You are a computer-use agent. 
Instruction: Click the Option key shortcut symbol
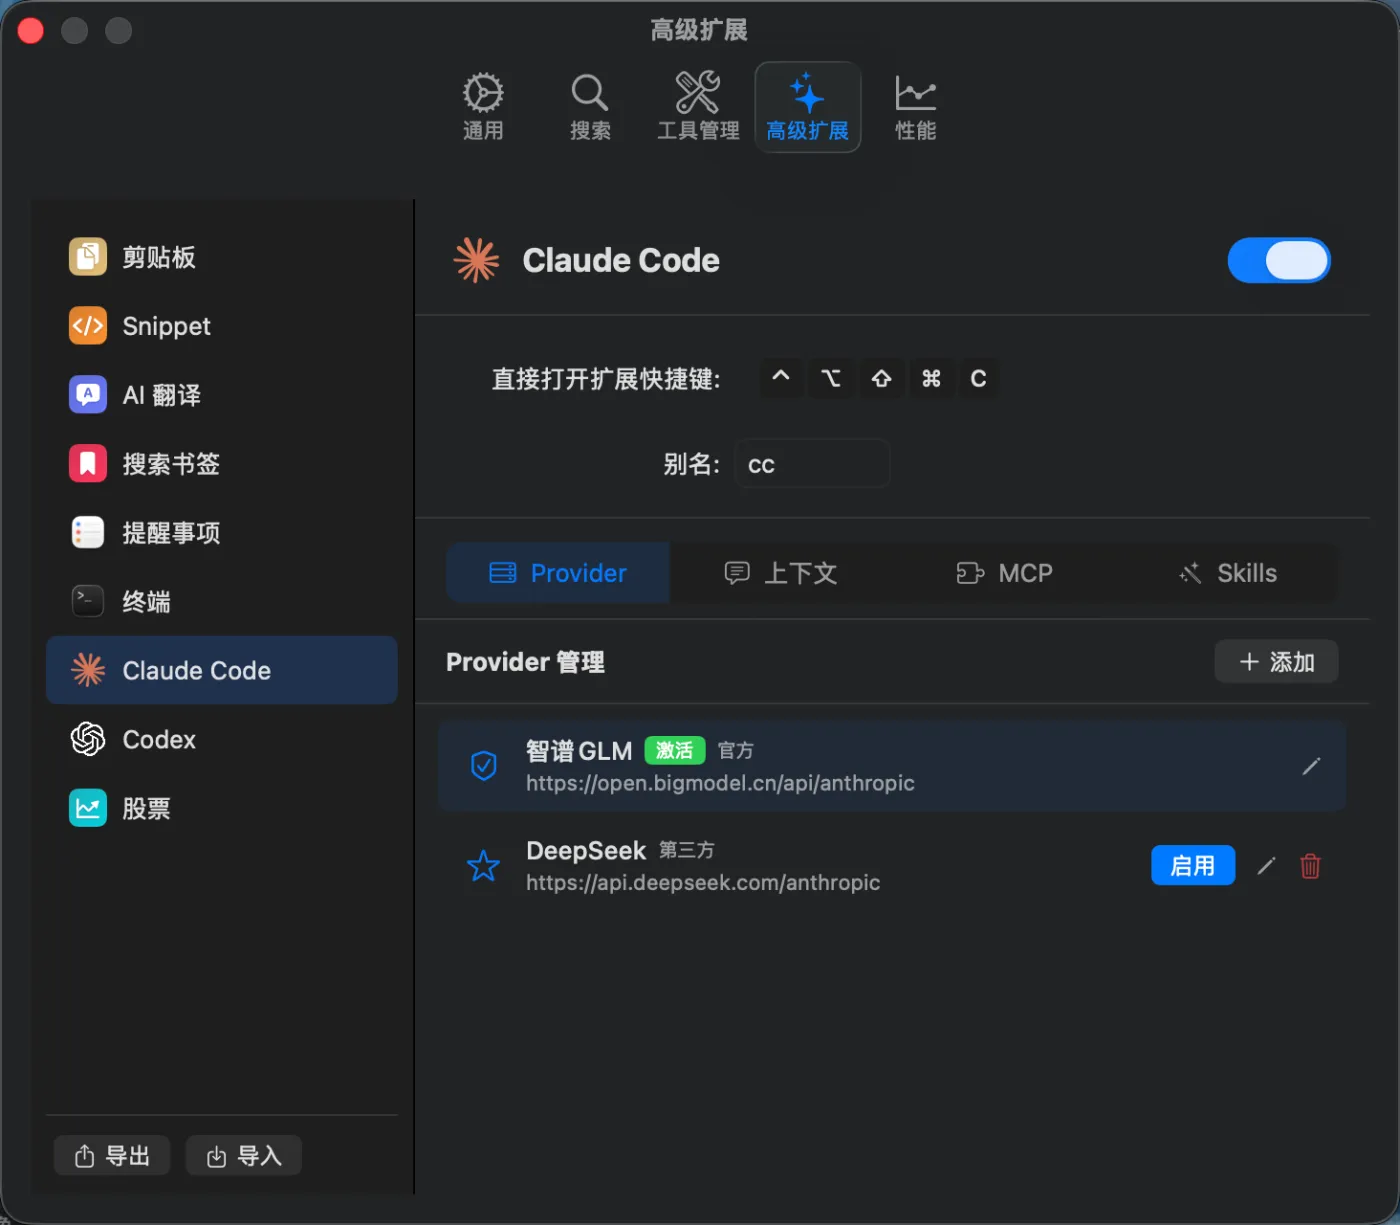(831, 378)
